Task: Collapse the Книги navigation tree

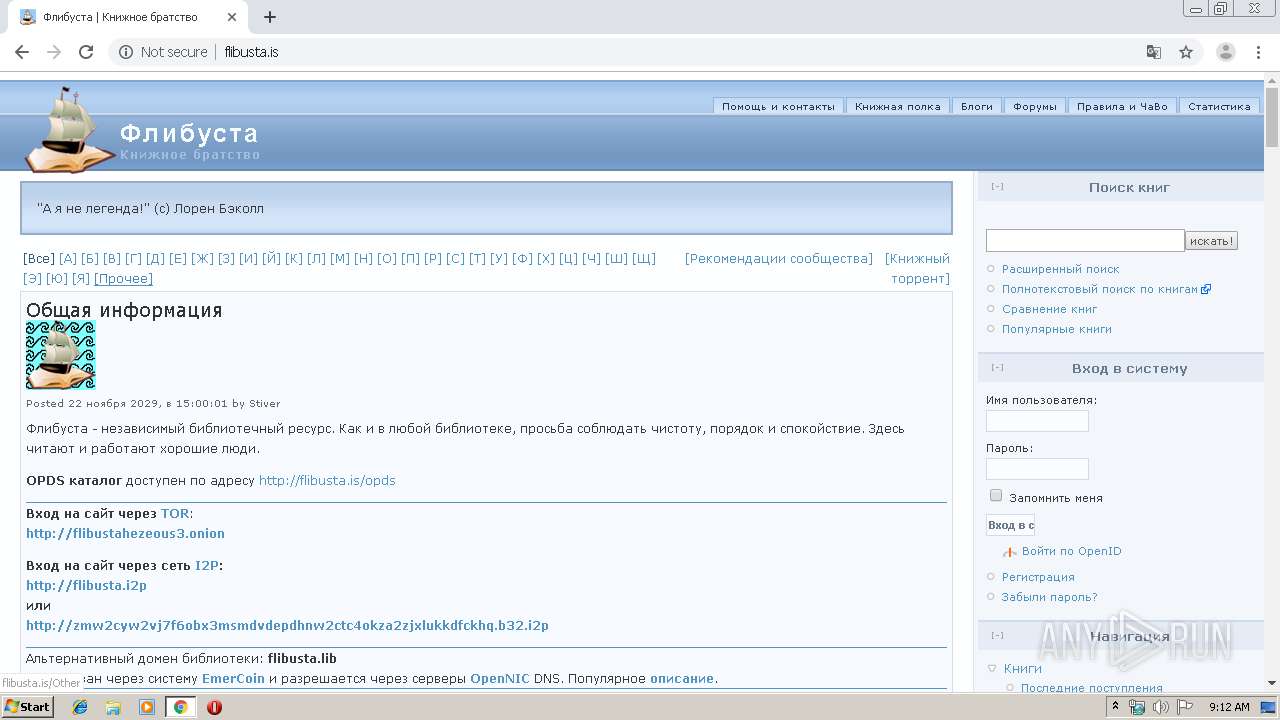Action: click(x=992, y=668)
